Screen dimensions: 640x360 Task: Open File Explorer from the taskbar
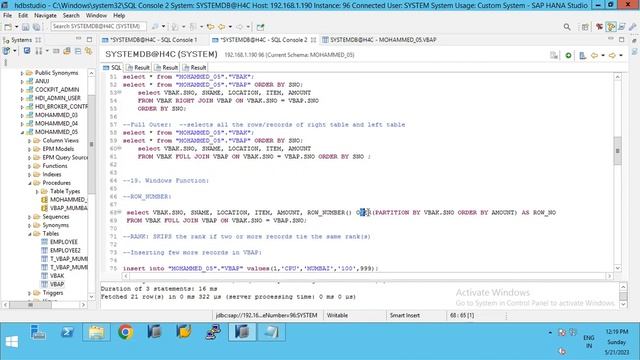click(x=96, y=332)
